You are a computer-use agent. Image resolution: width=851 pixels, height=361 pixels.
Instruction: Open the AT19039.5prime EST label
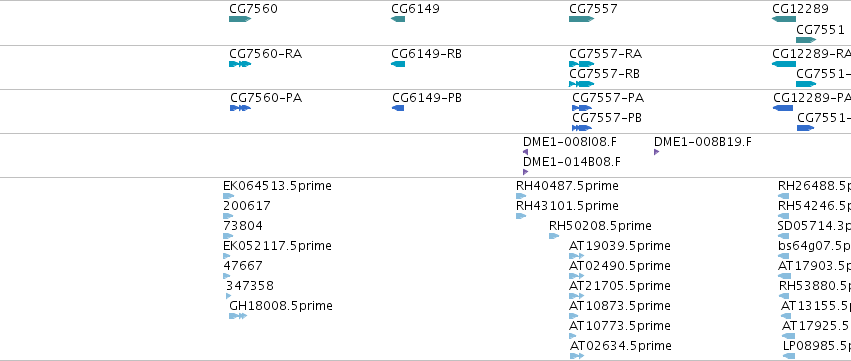tap(620, 246)
